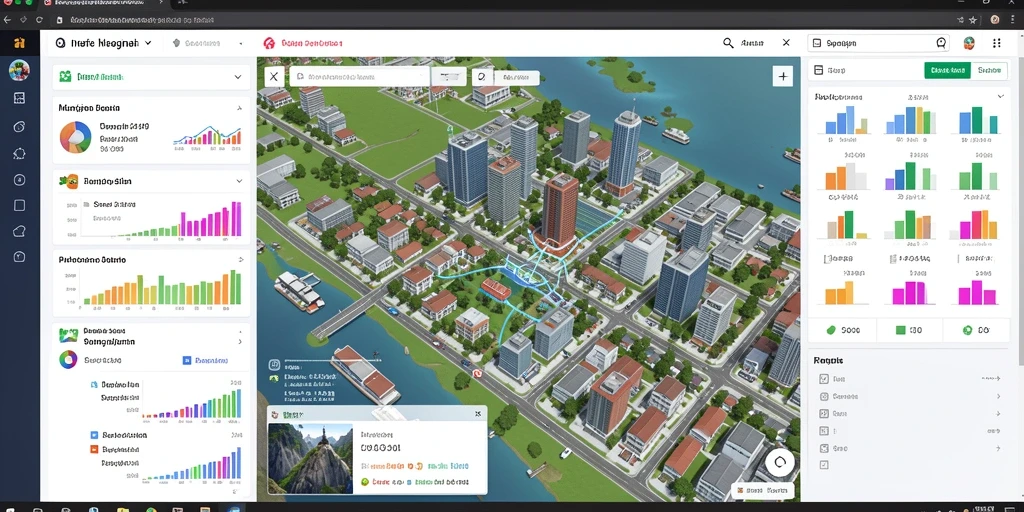Click the green ring indicator in stats row
Screen dimensions: 1024x512
point(967,330)
